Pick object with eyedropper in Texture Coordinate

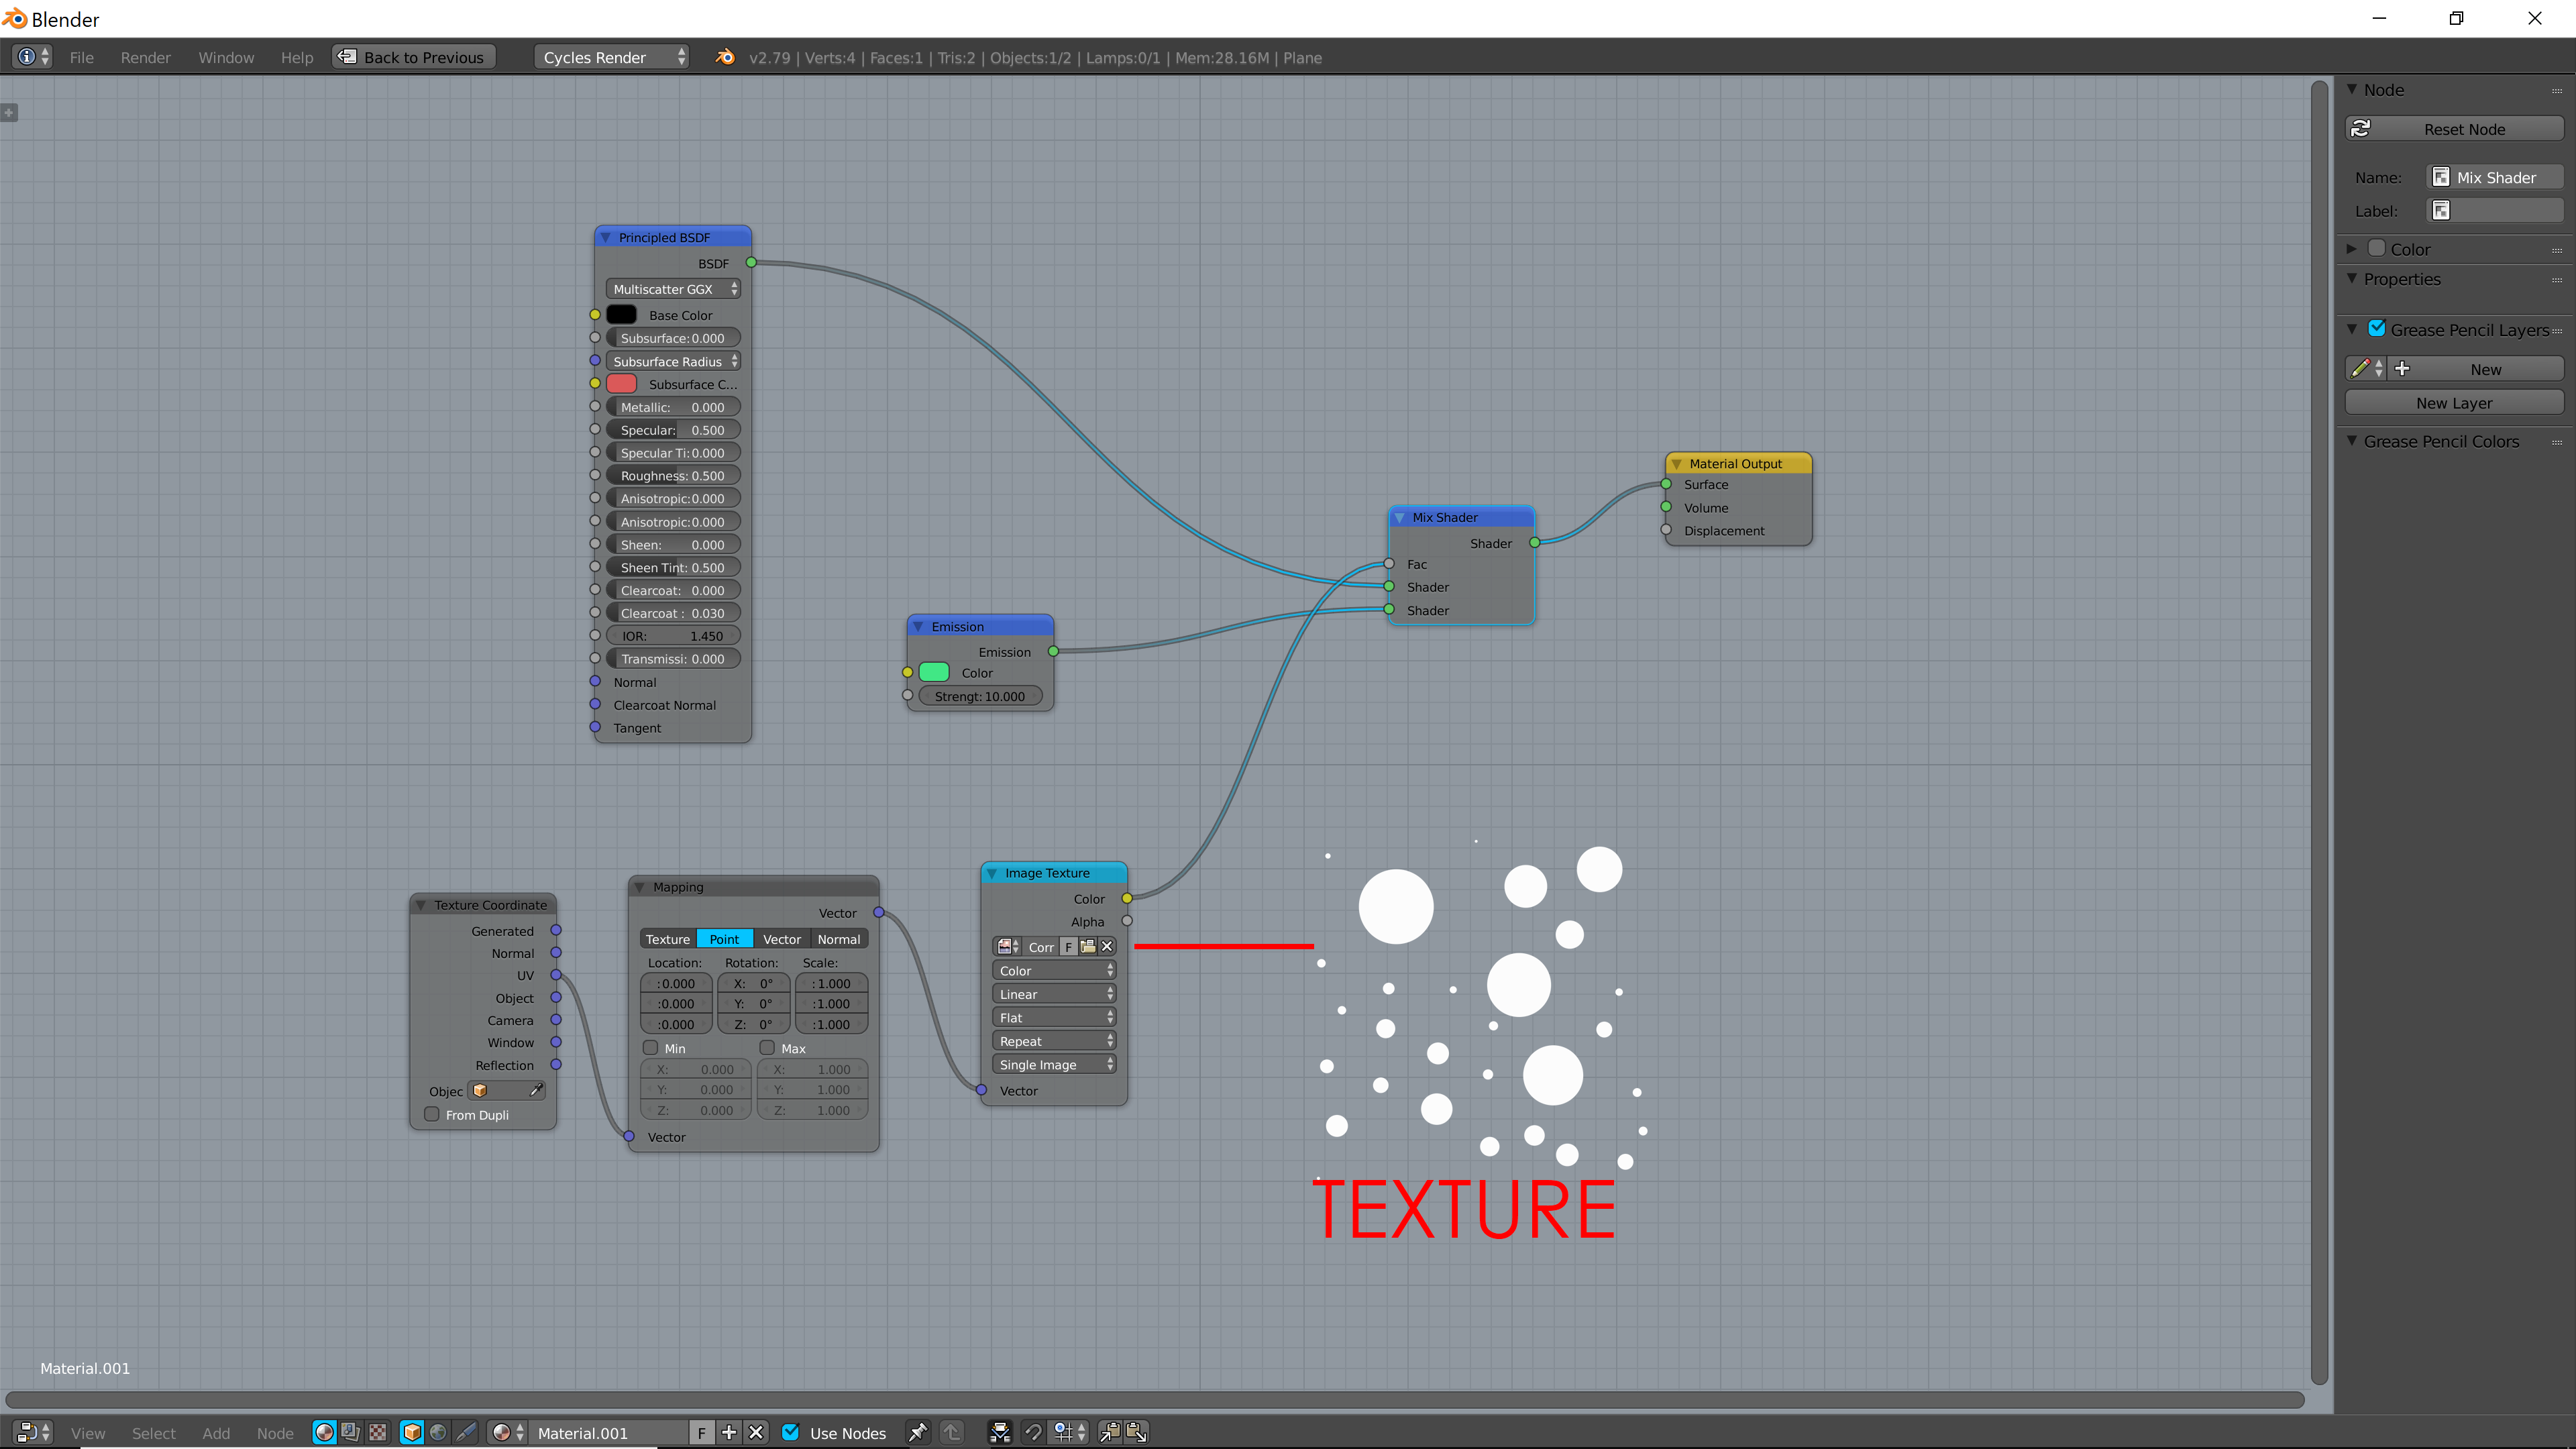click(536, 1090)
